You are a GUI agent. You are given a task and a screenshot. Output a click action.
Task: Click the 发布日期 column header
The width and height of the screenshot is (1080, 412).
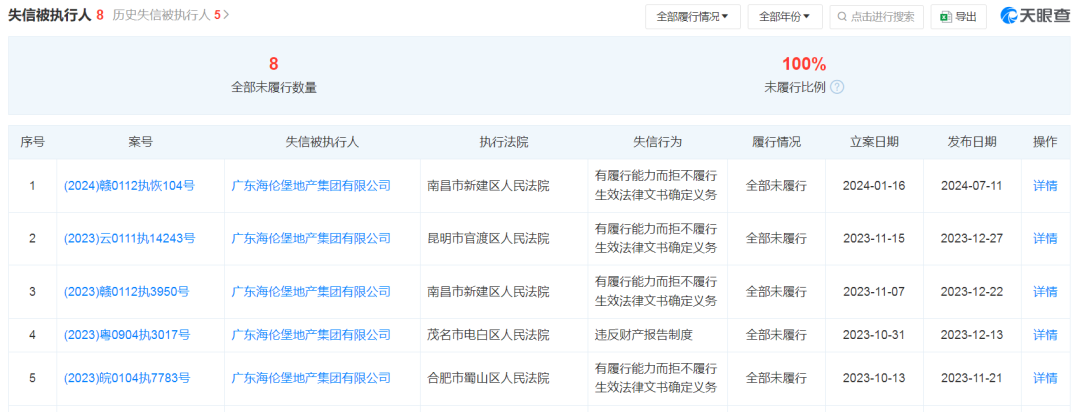[971, 142]
